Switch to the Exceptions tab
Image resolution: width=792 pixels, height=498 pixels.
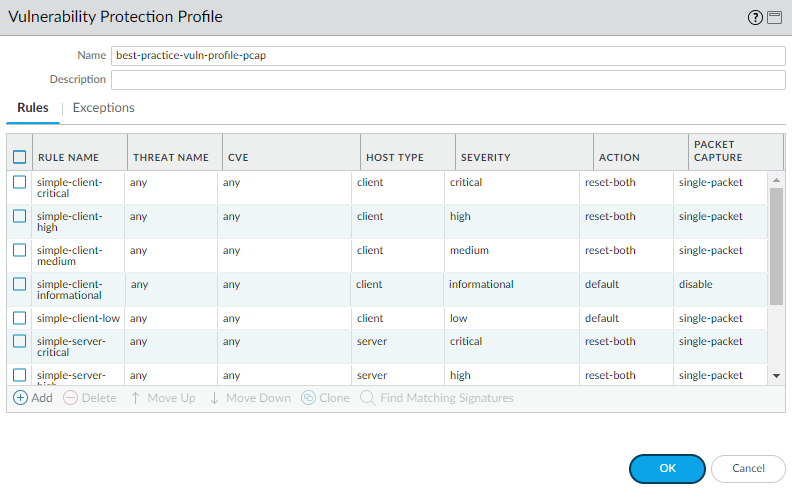click(x=103, y=108)
